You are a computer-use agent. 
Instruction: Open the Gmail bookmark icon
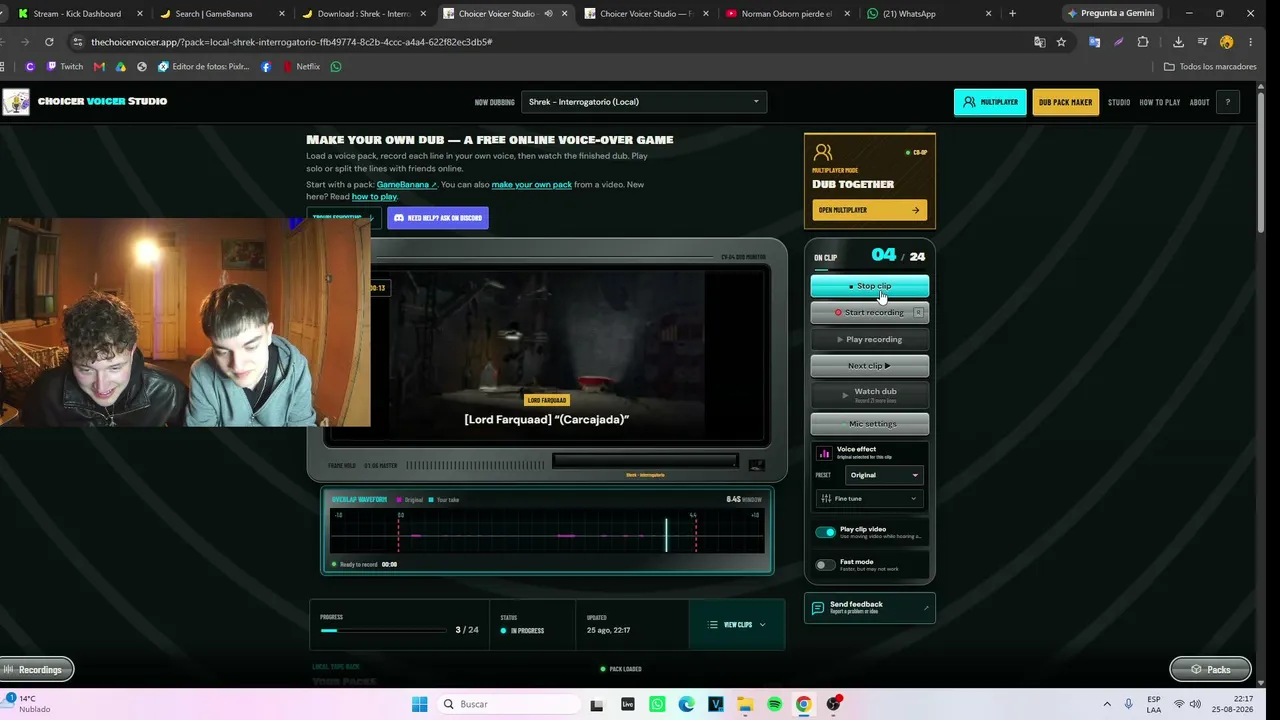tap(99, 67)
